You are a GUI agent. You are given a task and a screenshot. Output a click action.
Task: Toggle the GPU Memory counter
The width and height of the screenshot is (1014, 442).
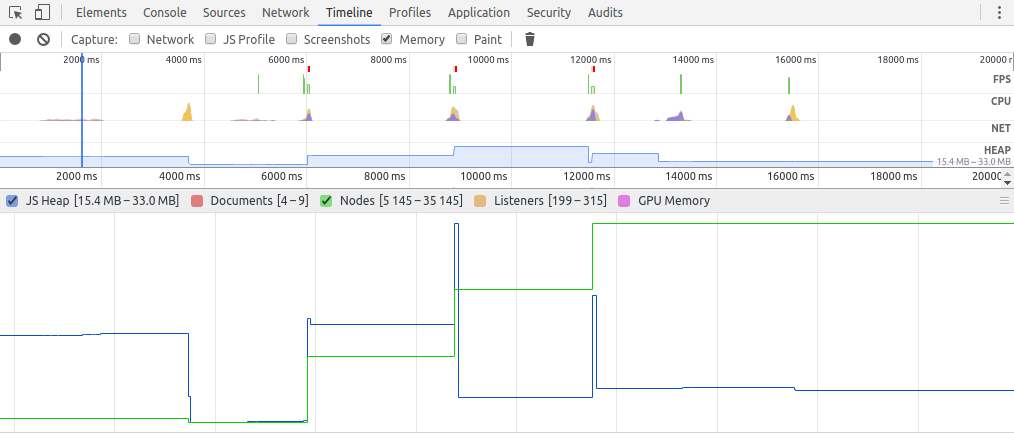tap(624, 201)
